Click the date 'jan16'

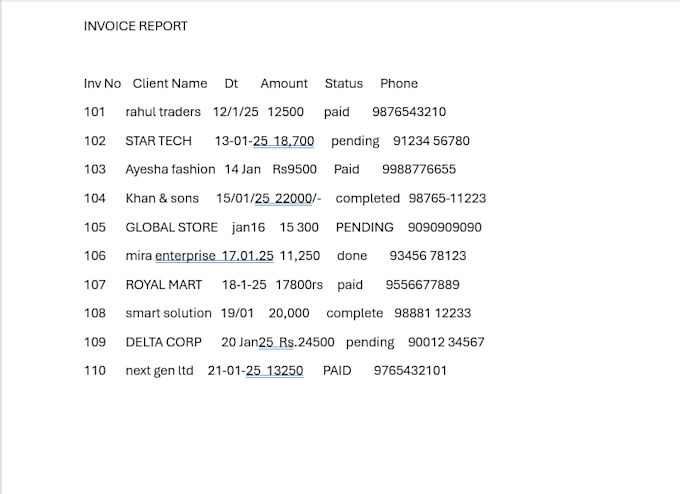248,227
